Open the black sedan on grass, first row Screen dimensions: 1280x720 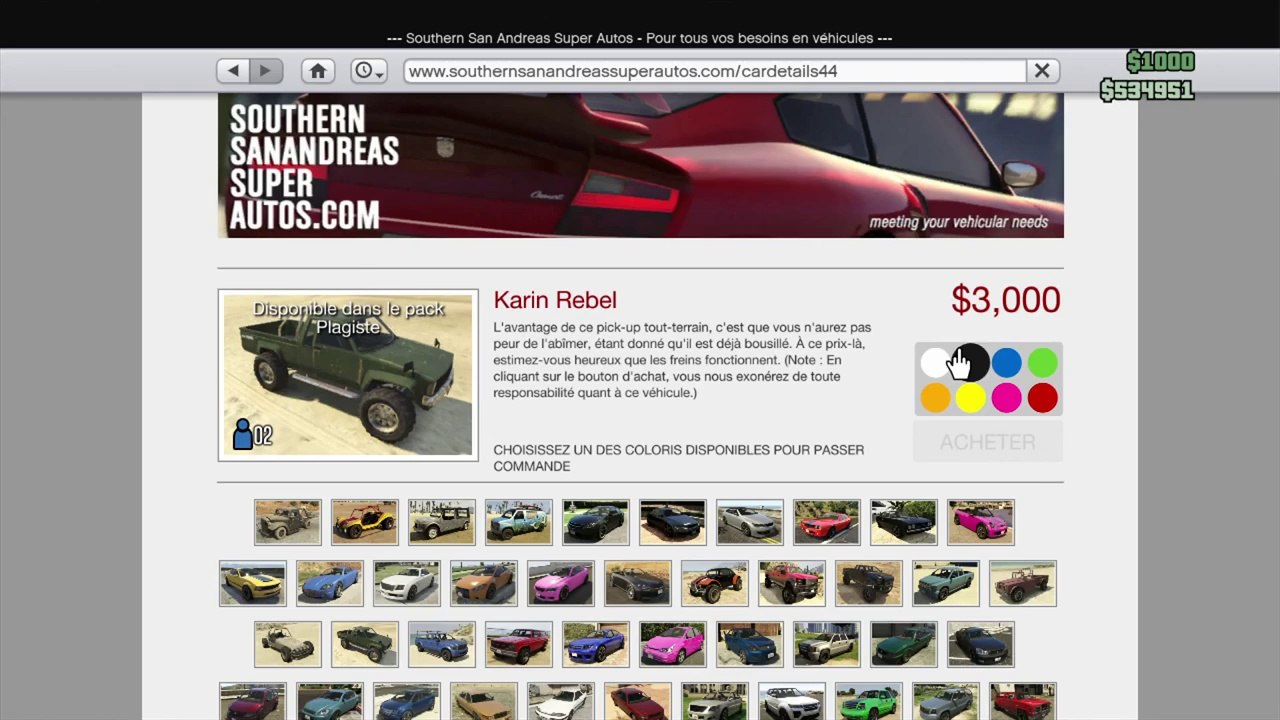coord(596,522)
